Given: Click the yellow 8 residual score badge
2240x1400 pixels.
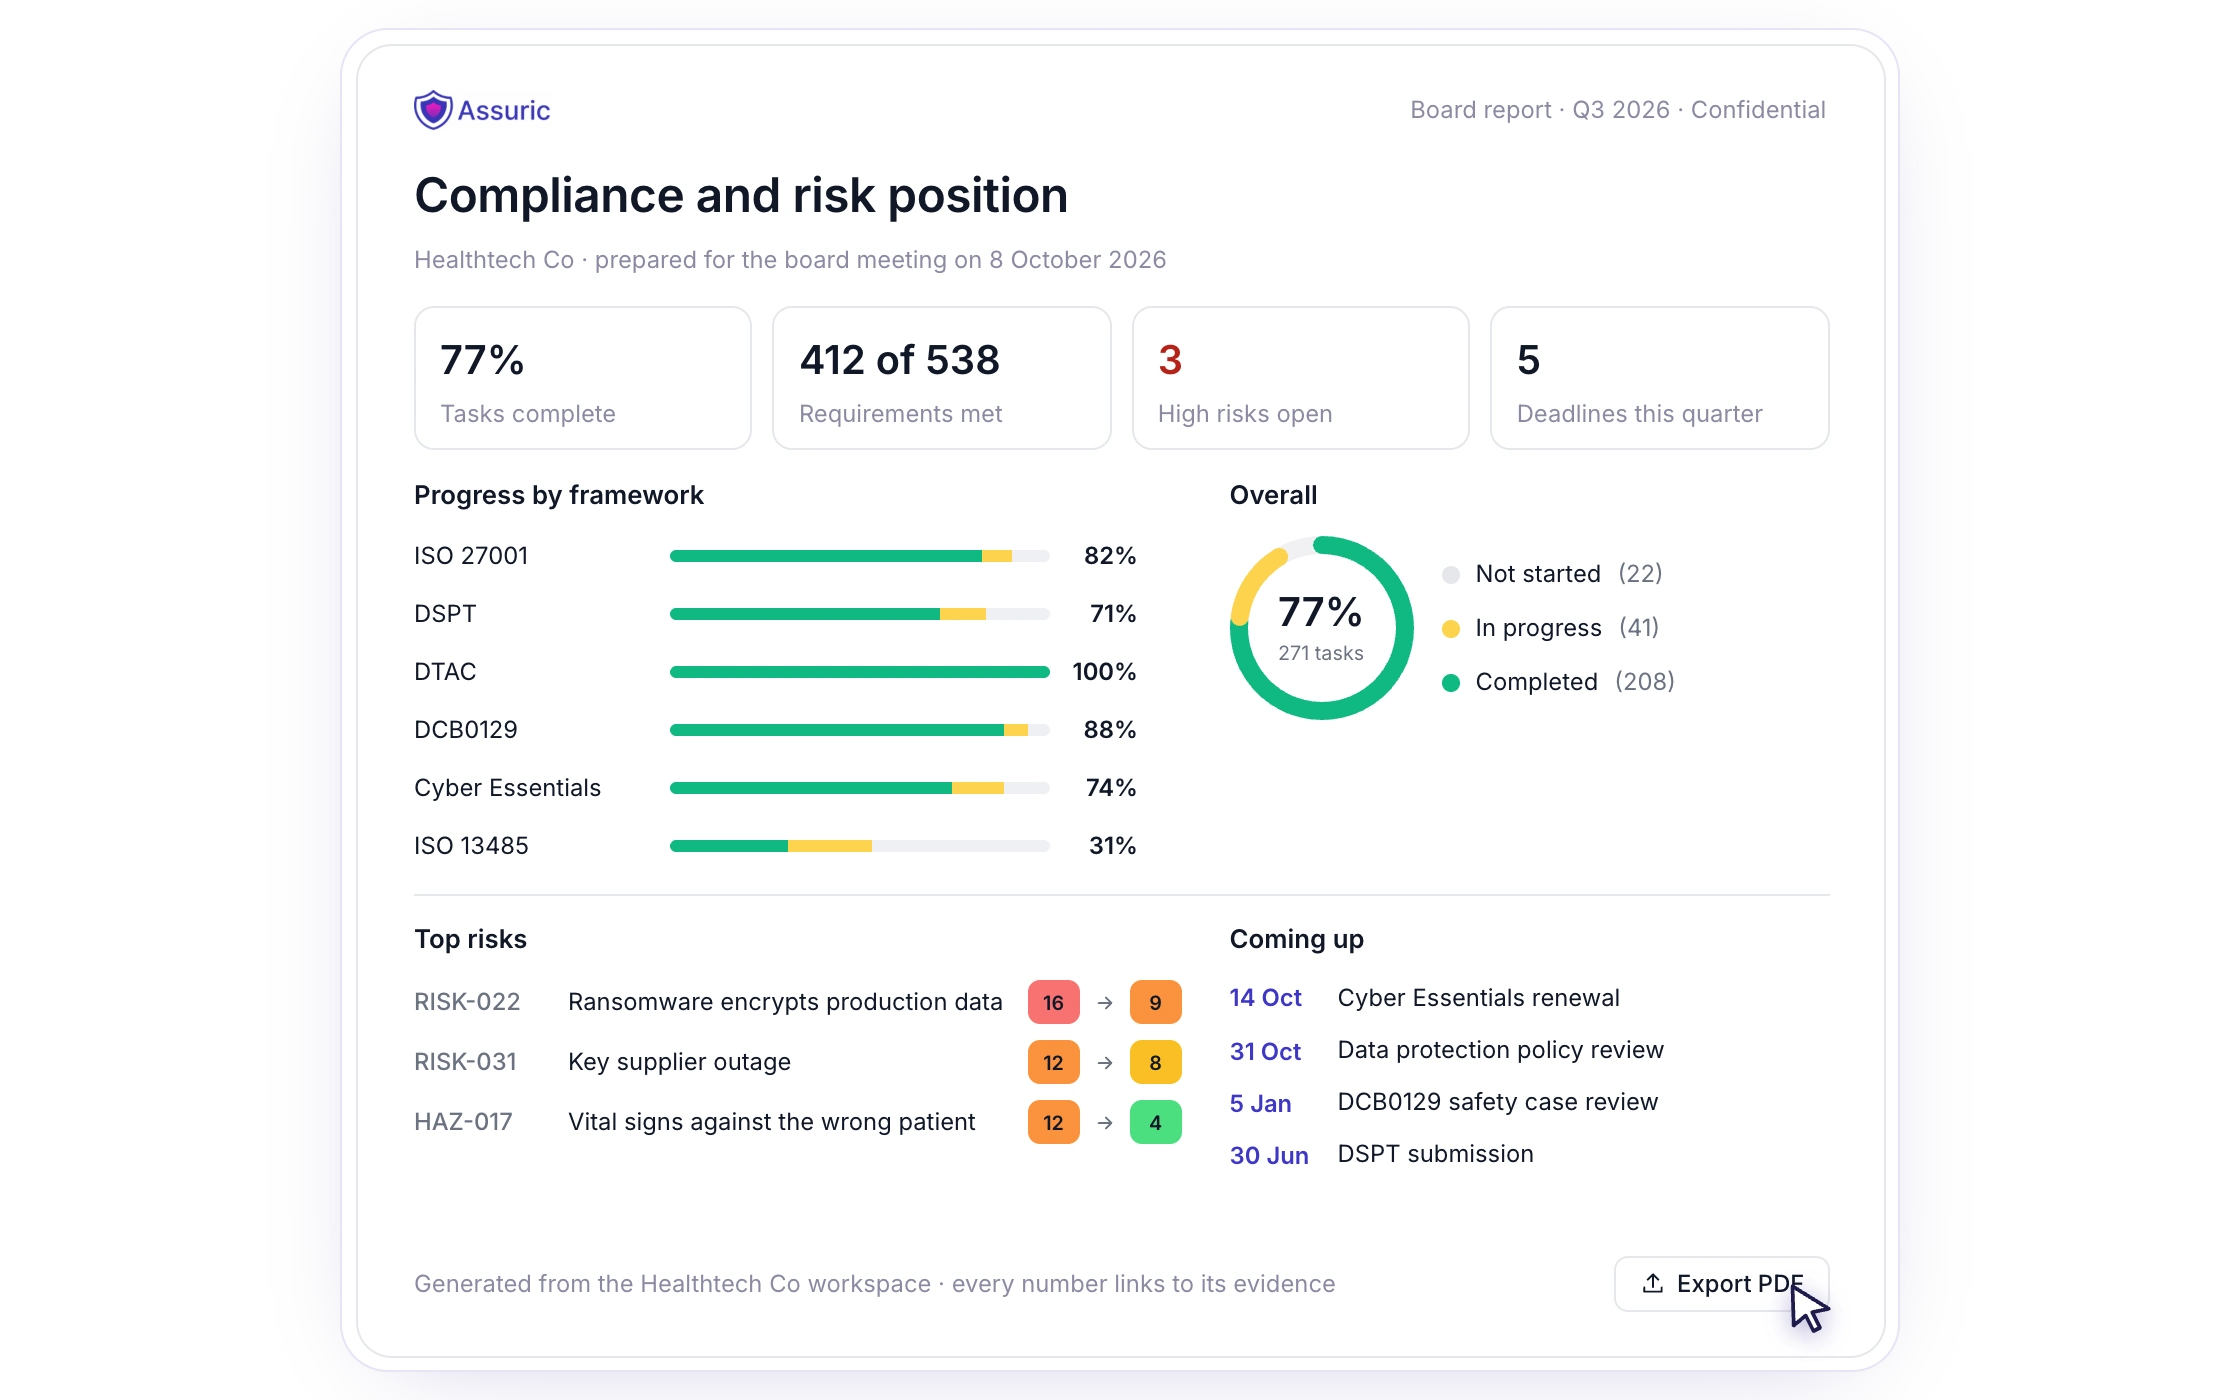Looking at the screenshot, I should pos(1156,1062).
